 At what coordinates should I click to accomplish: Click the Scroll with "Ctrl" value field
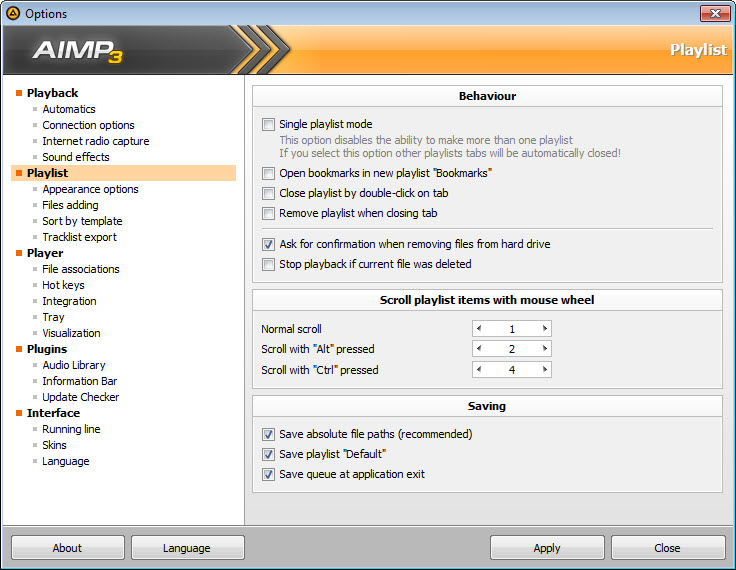[x=512, y=370]
